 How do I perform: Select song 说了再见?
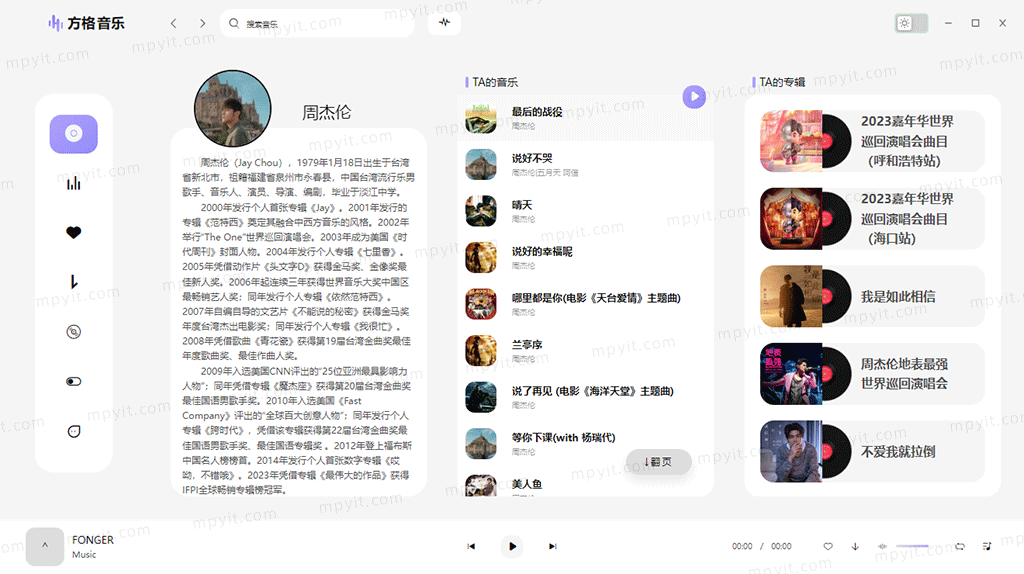(586, 397)
